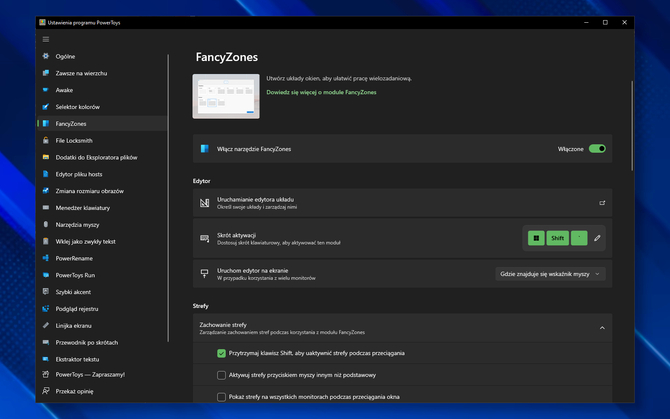Click the Szybki akcent icon

46,292
